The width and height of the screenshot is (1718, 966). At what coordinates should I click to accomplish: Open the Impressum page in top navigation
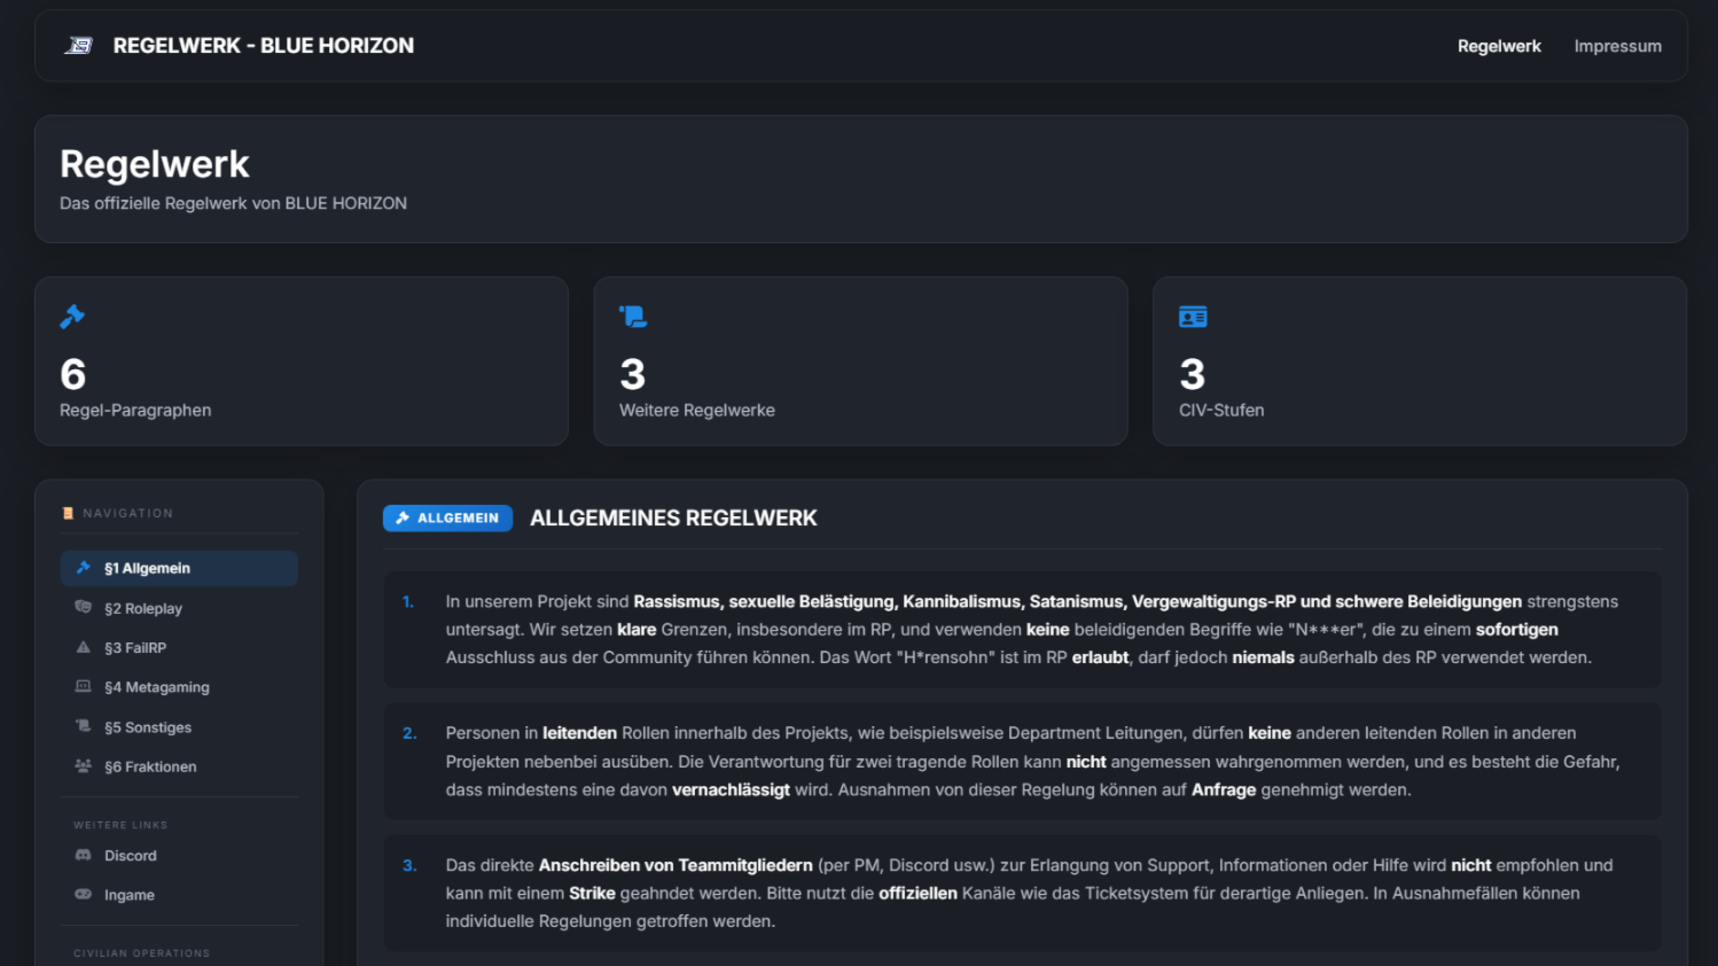pos(1617,46)
